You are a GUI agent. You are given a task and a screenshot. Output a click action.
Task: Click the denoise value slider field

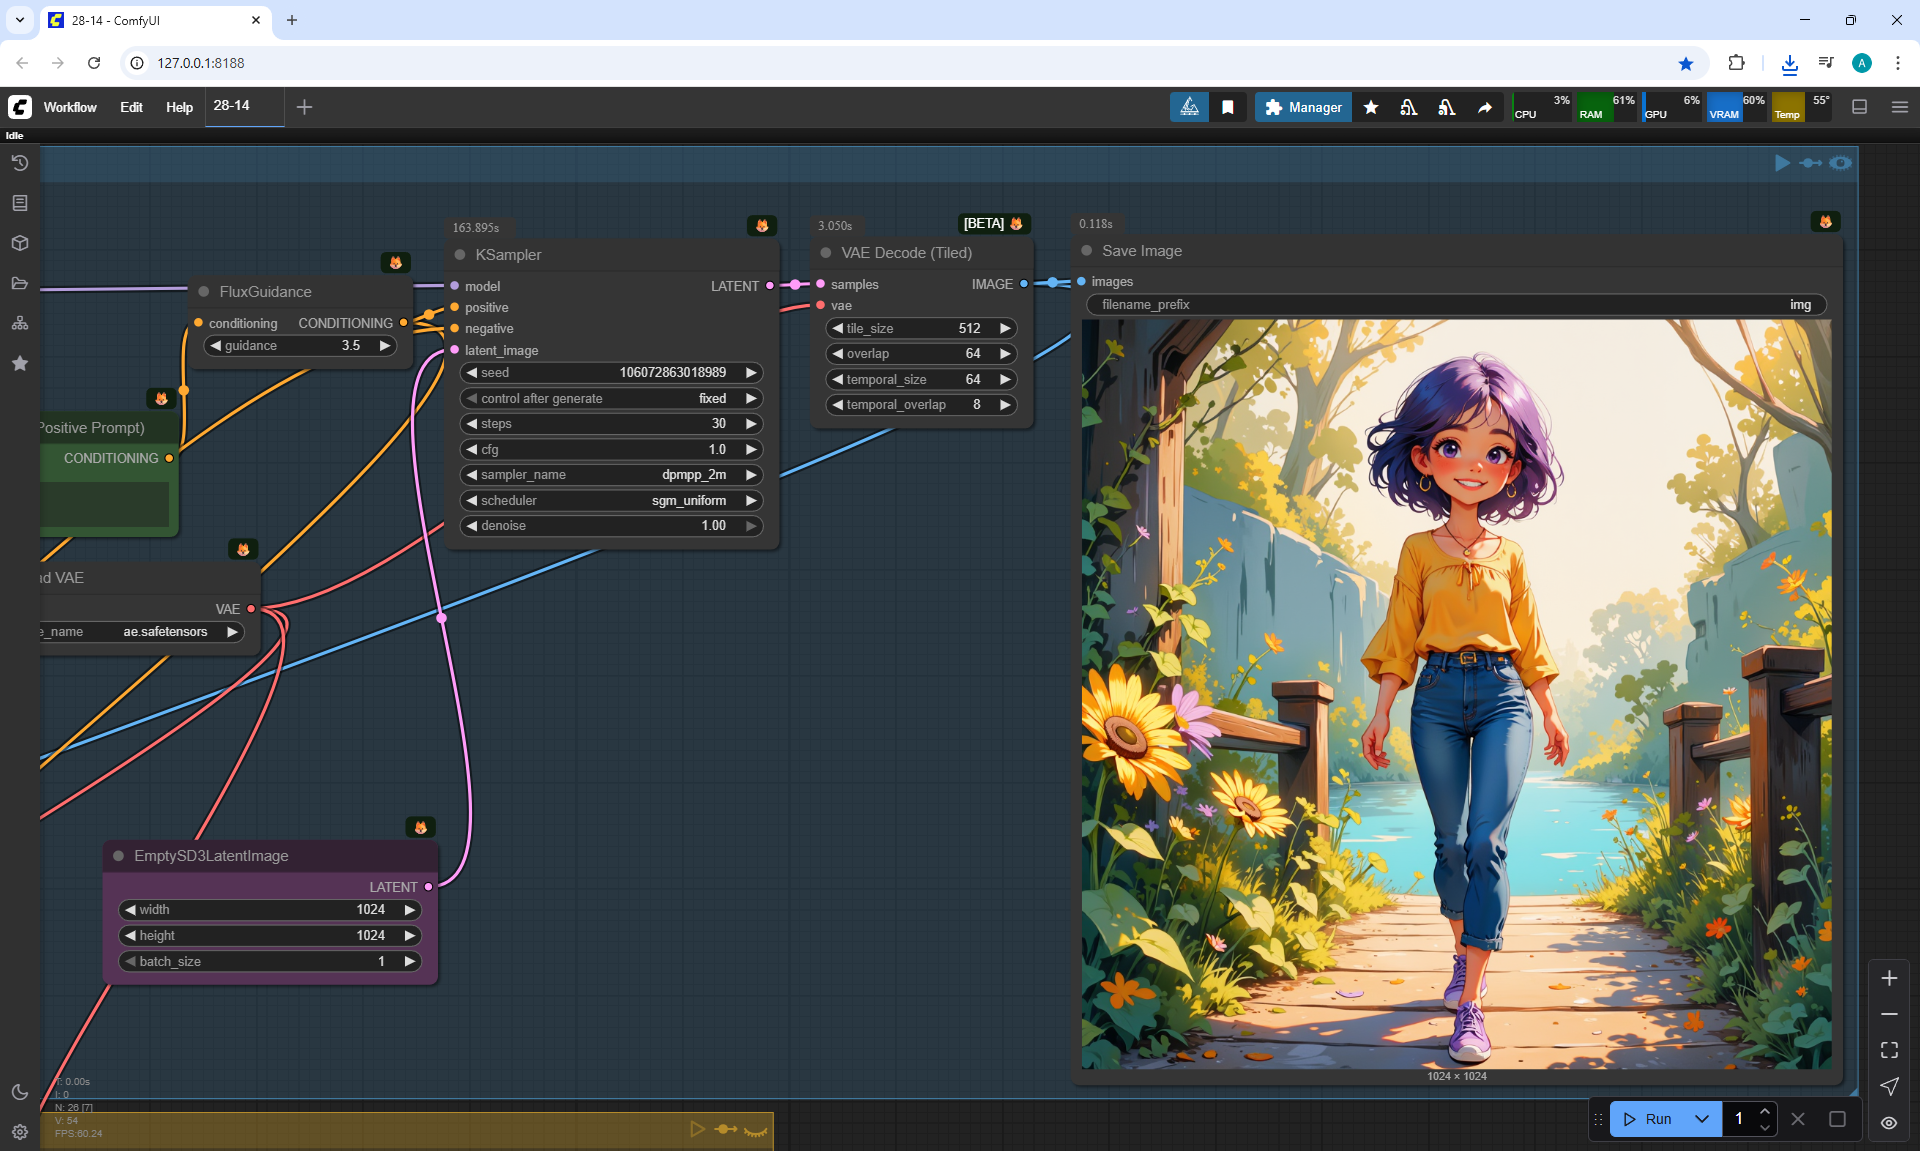pos(611,526)
